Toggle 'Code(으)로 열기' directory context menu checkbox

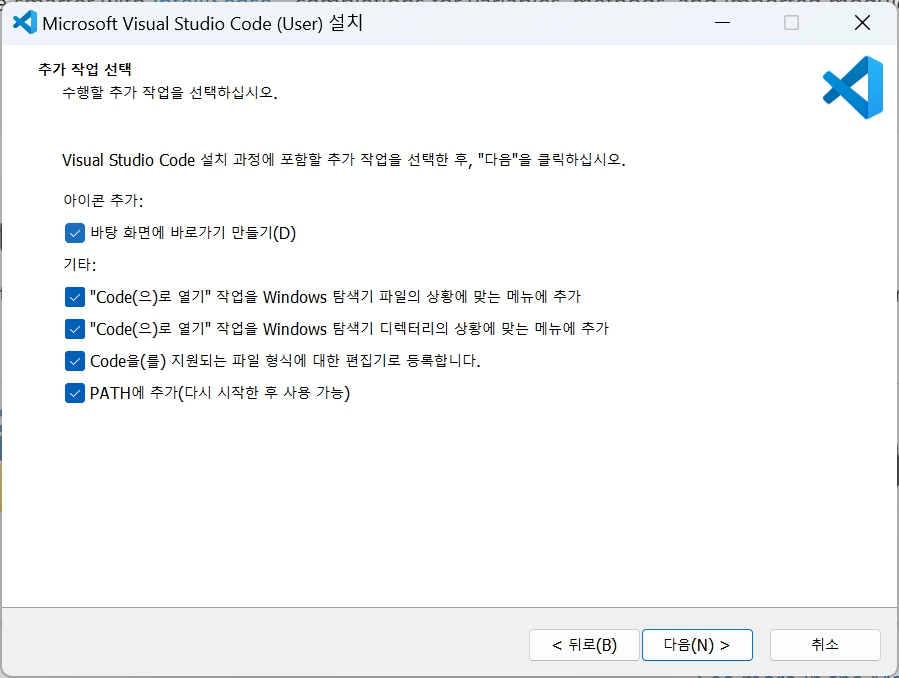point(75,330)
